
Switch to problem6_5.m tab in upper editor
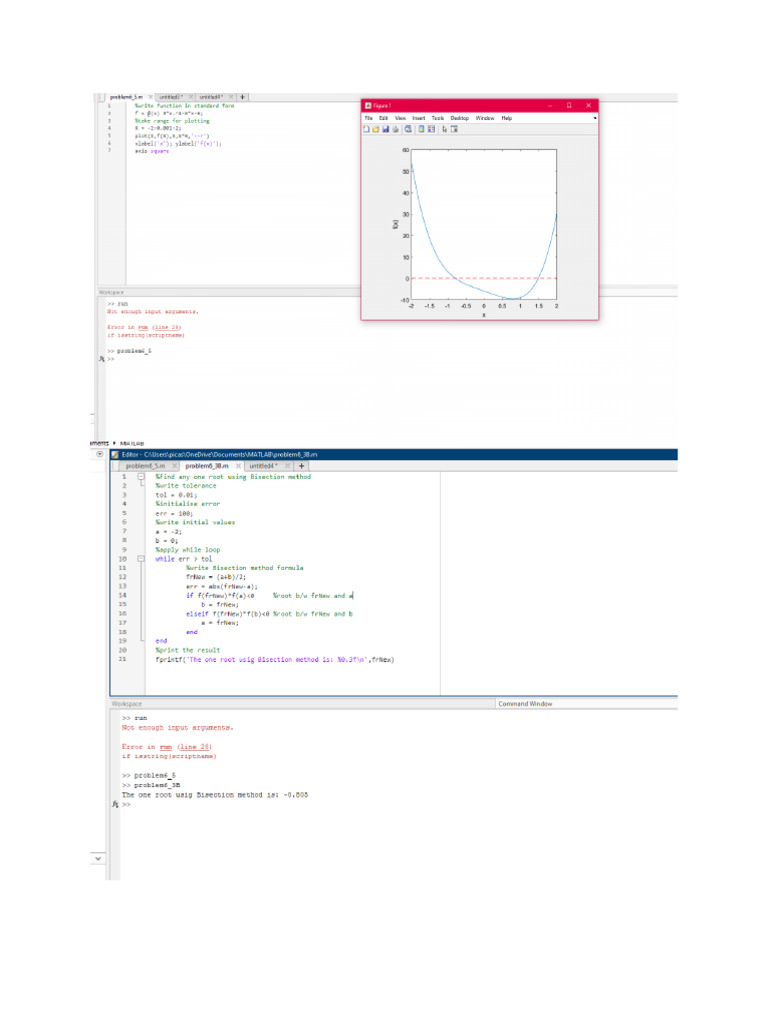[126, 97]
